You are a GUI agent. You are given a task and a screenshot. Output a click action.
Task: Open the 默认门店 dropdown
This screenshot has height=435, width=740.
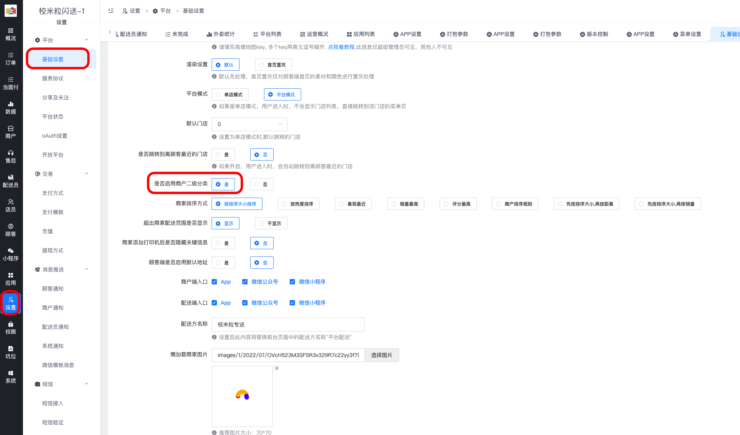[250, 124]
